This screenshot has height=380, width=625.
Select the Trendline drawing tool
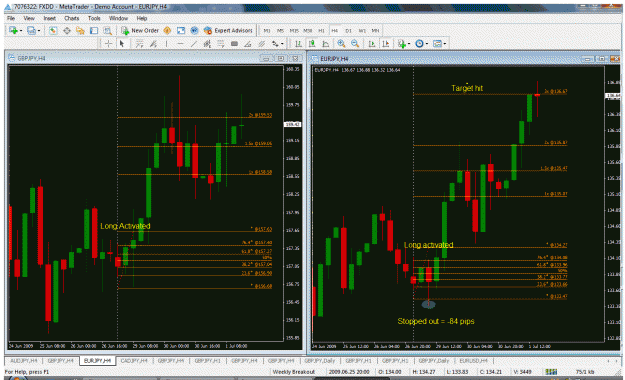click(x=194, y=44)
